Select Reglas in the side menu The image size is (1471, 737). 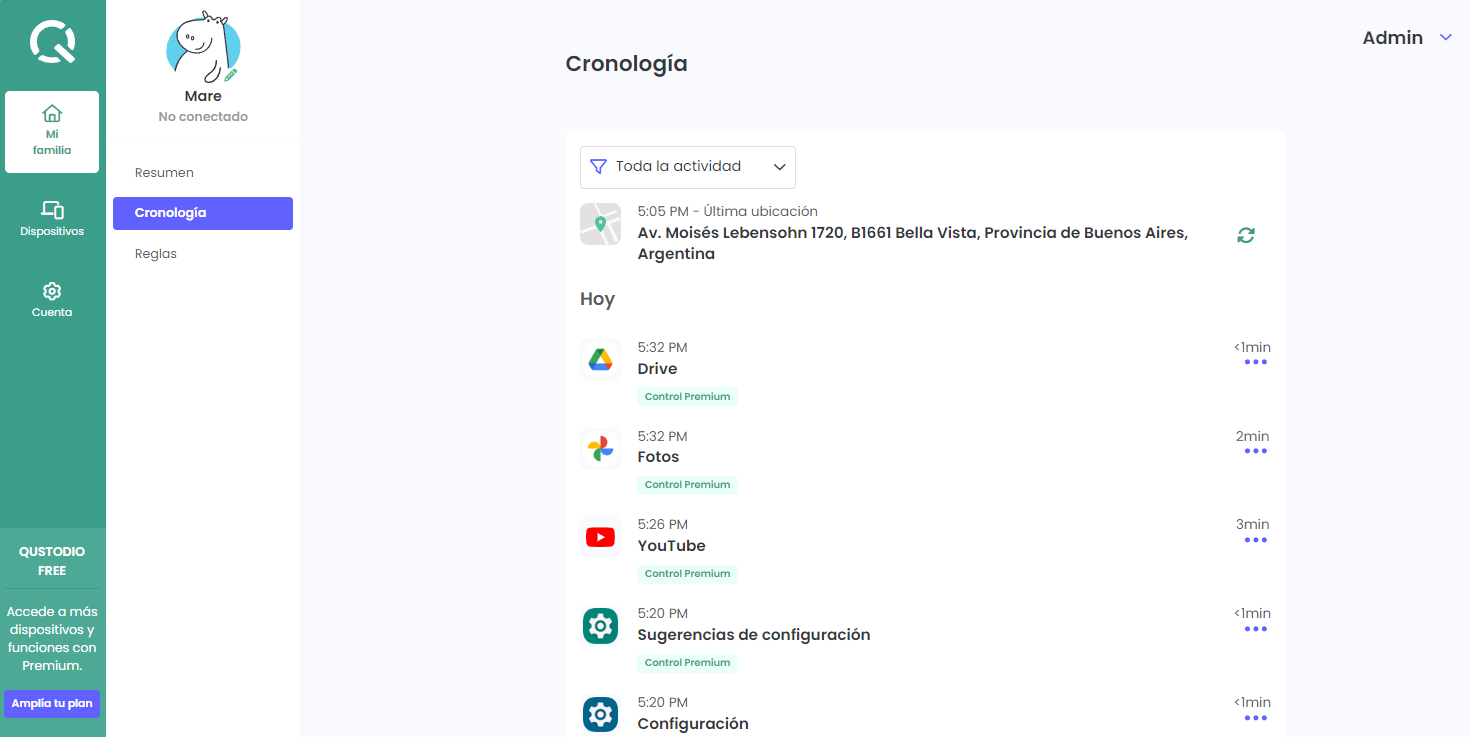(x=156, y=254)
